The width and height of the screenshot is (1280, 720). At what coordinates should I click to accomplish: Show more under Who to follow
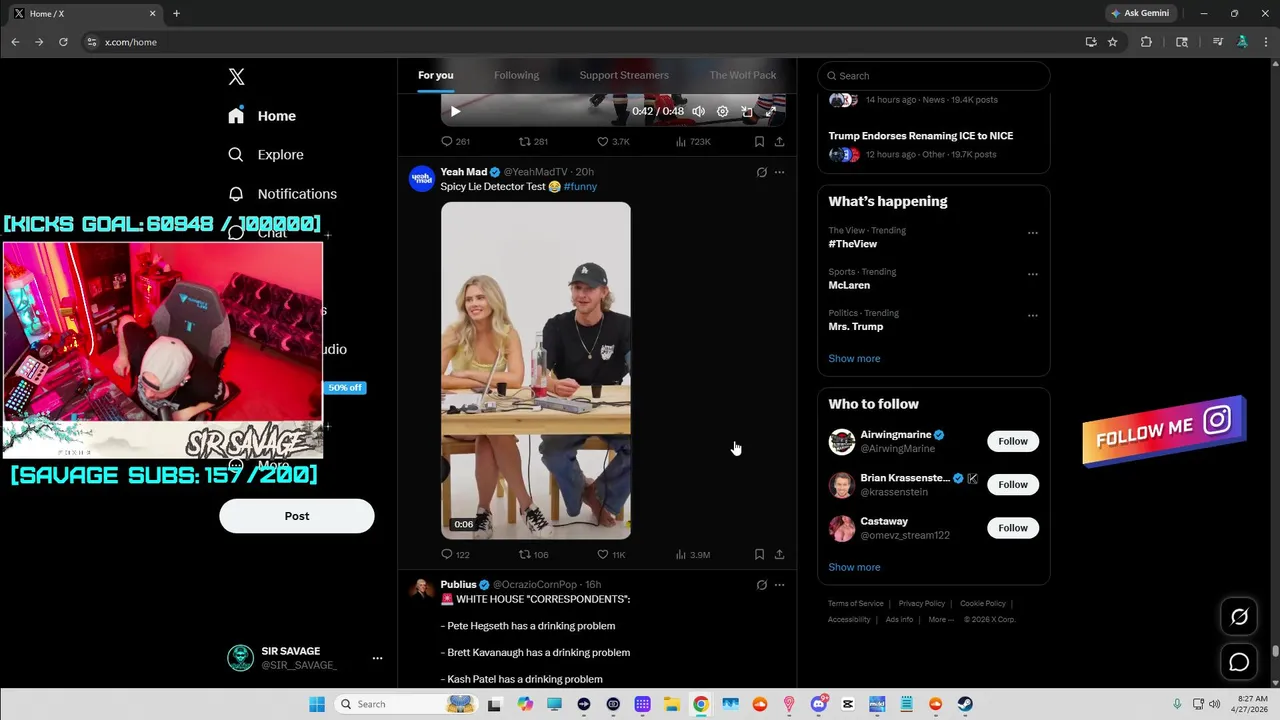[x=854, y=567]
